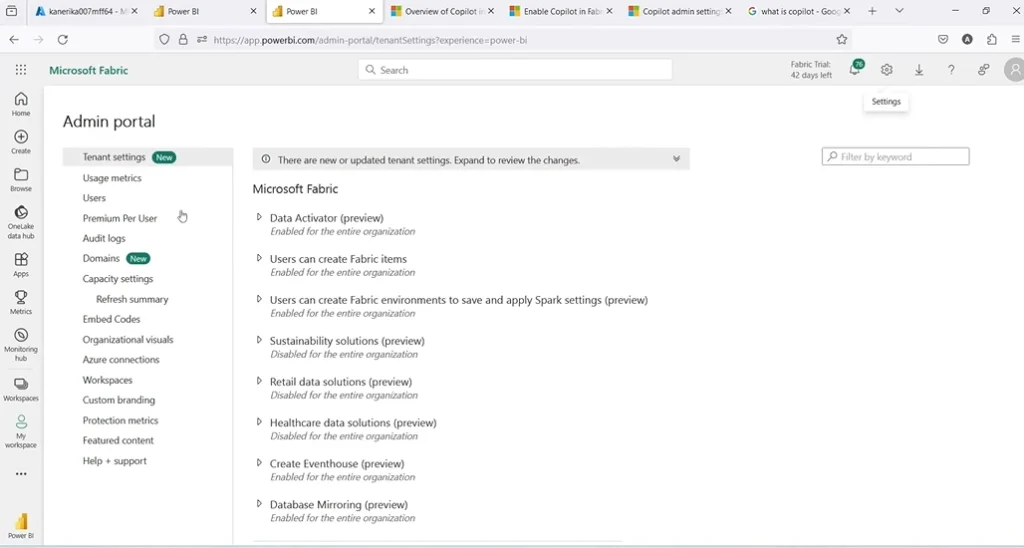The width and height of the screenshot is (1024, 548).
Task: Open the browser hamburger menu
Action: click(1016, 40)
